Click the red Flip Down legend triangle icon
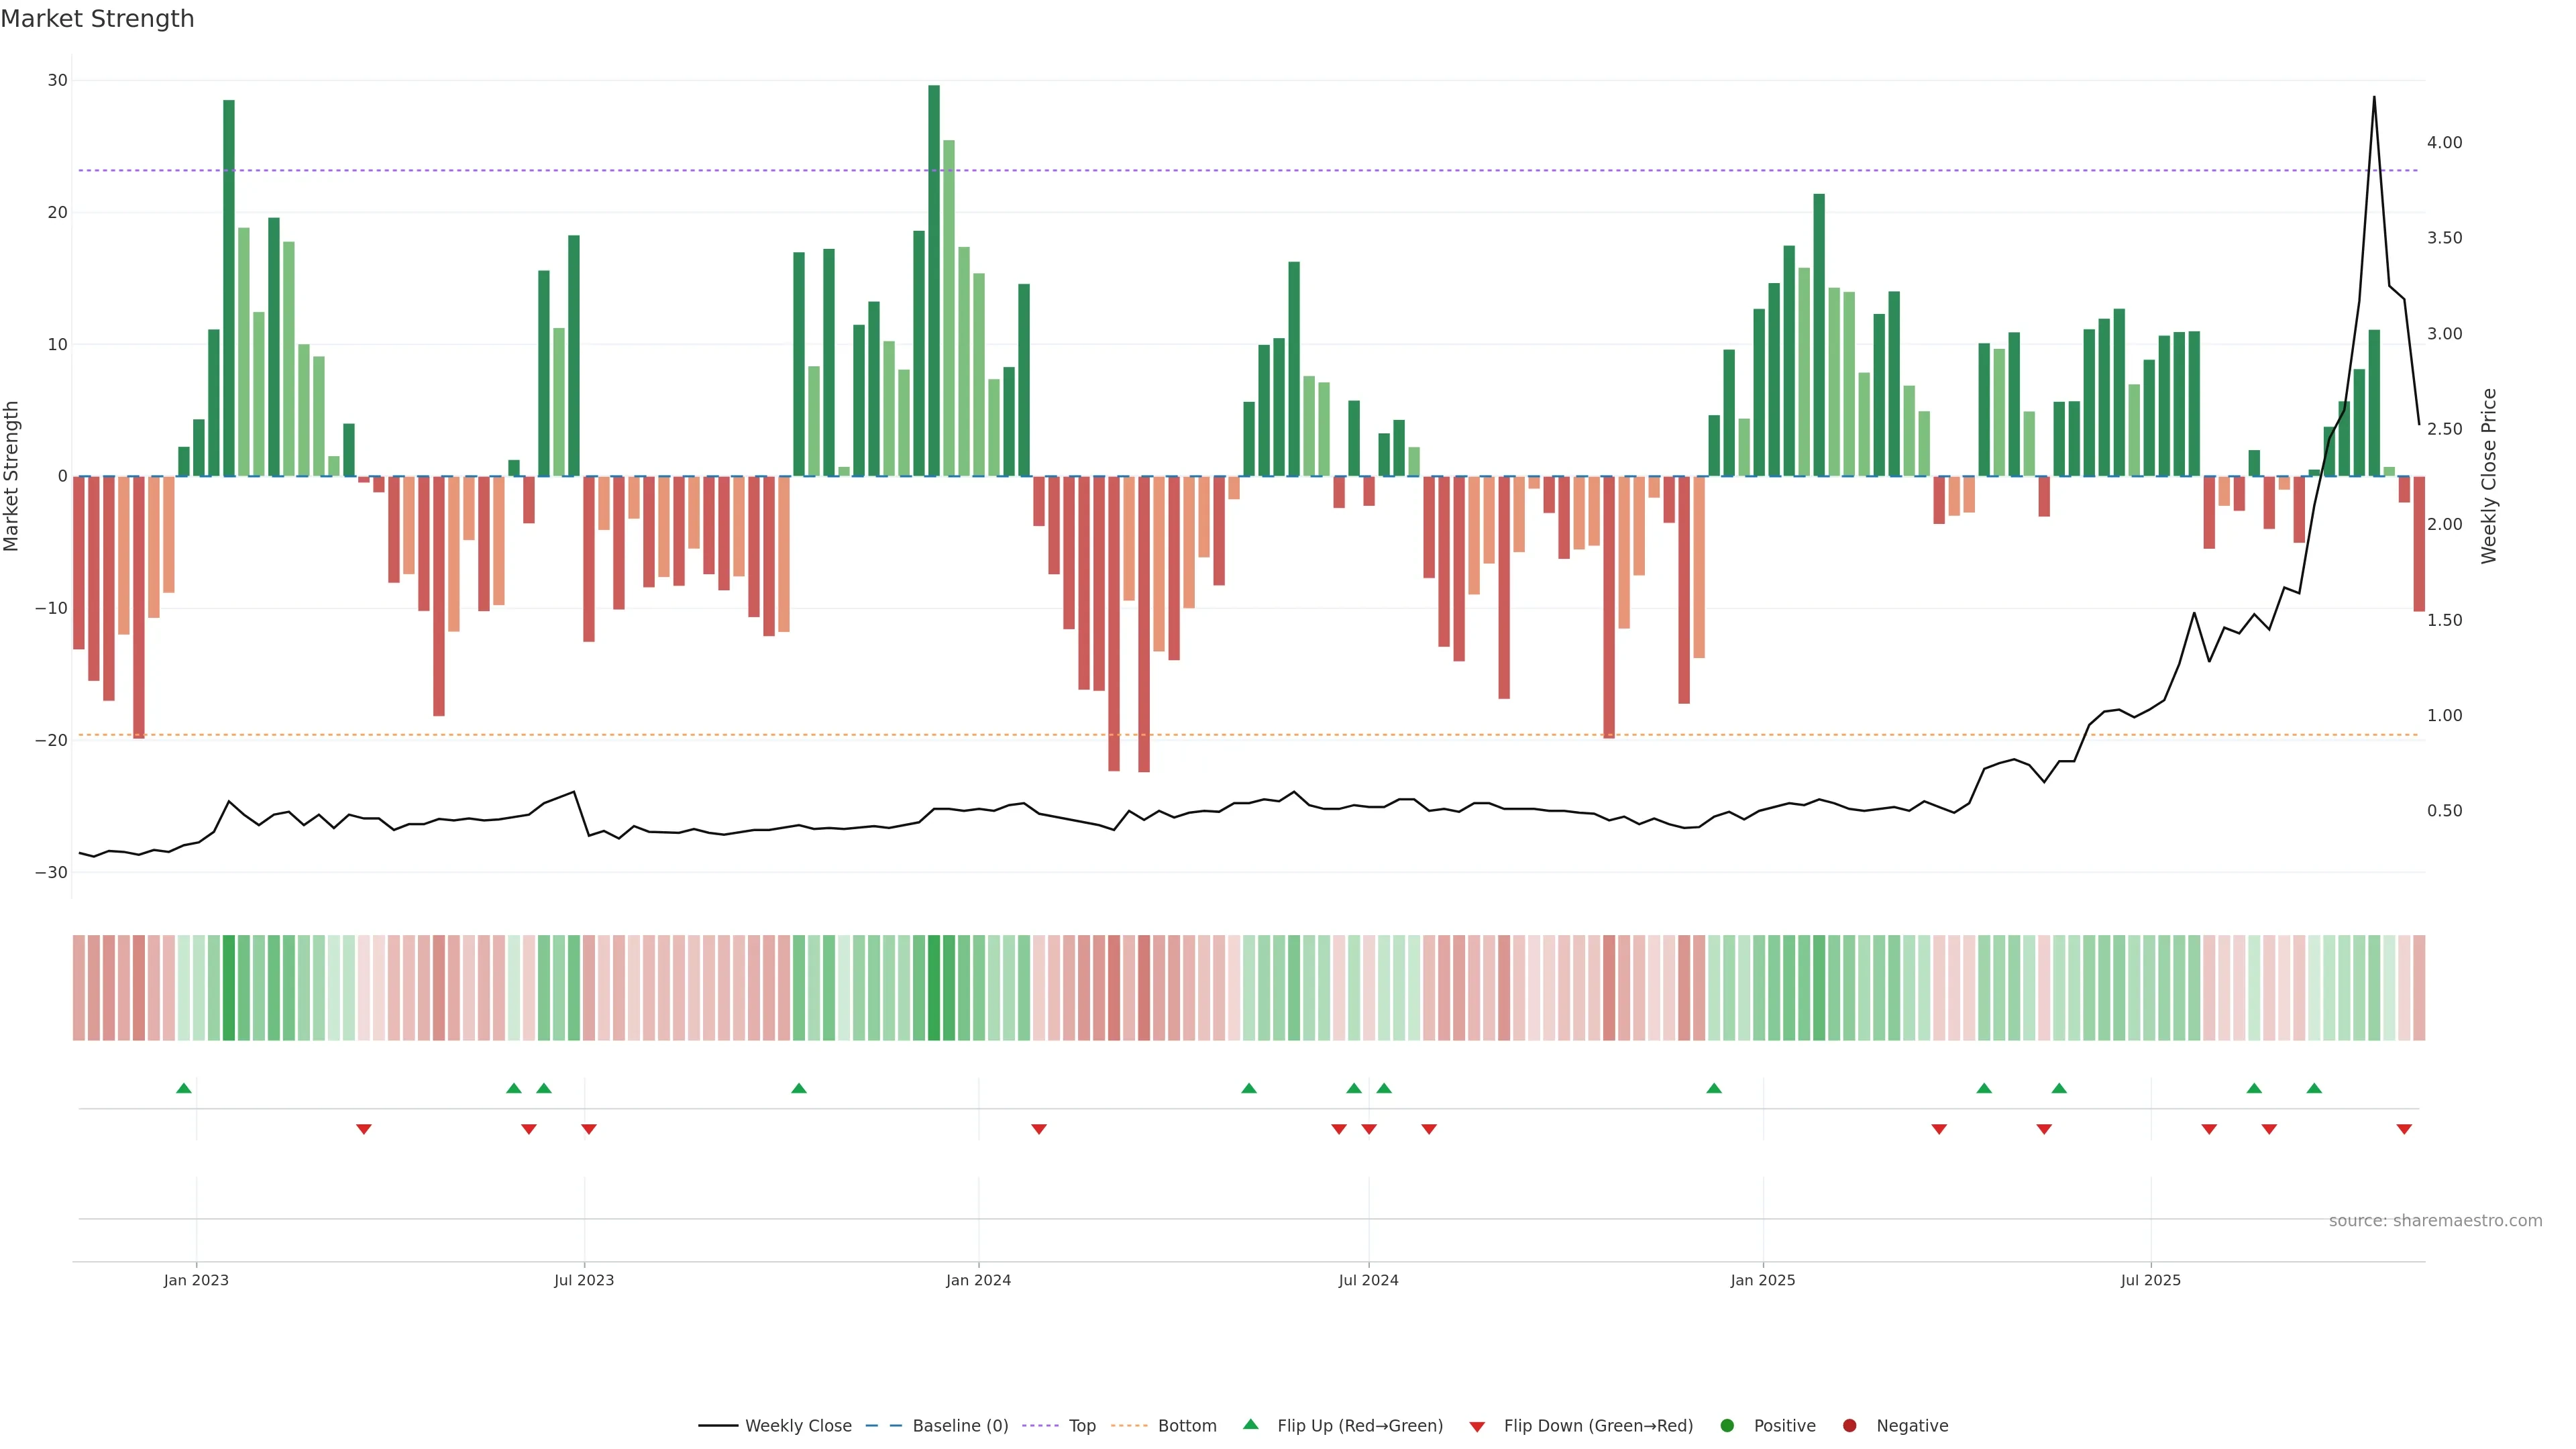 (x=1477, y=1426)
